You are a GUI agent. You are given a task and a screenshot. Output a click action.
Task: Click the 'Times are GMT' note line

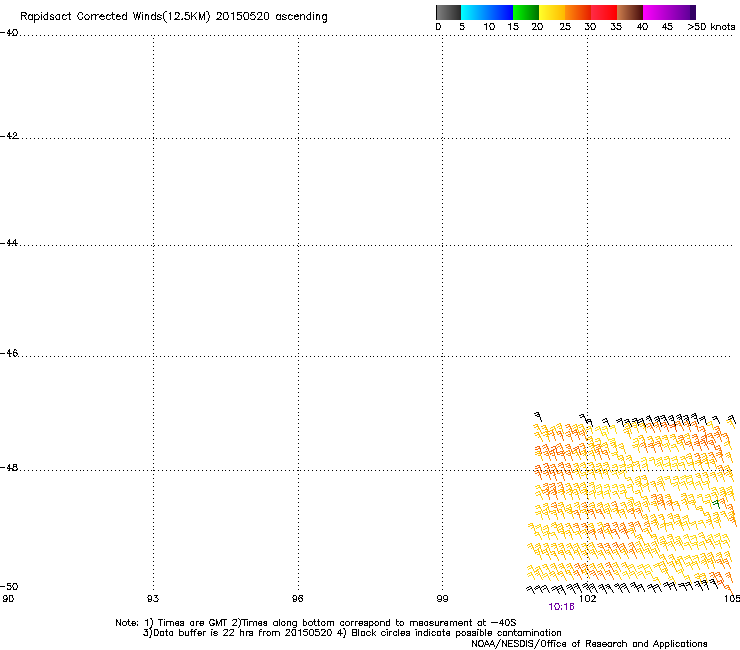316,623
